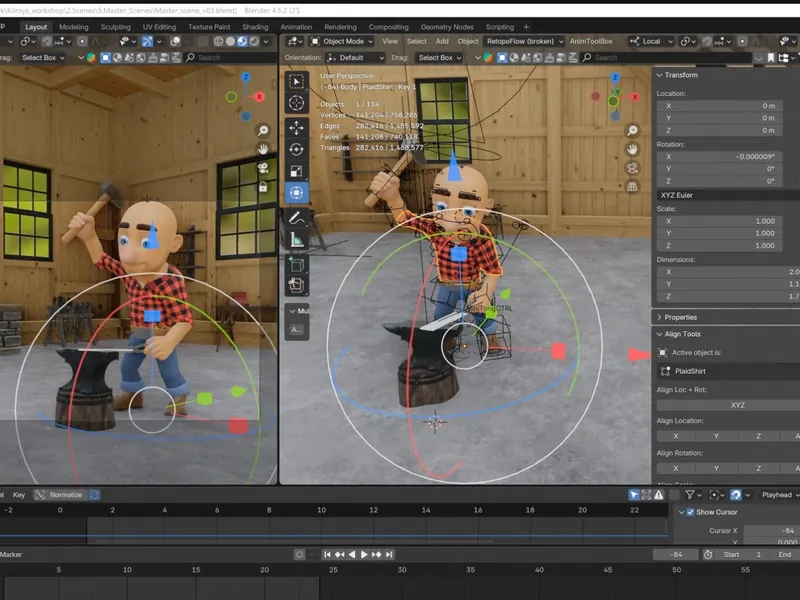Select the Rotate tool
Screen dimensions: 800x600
point(296,149)
